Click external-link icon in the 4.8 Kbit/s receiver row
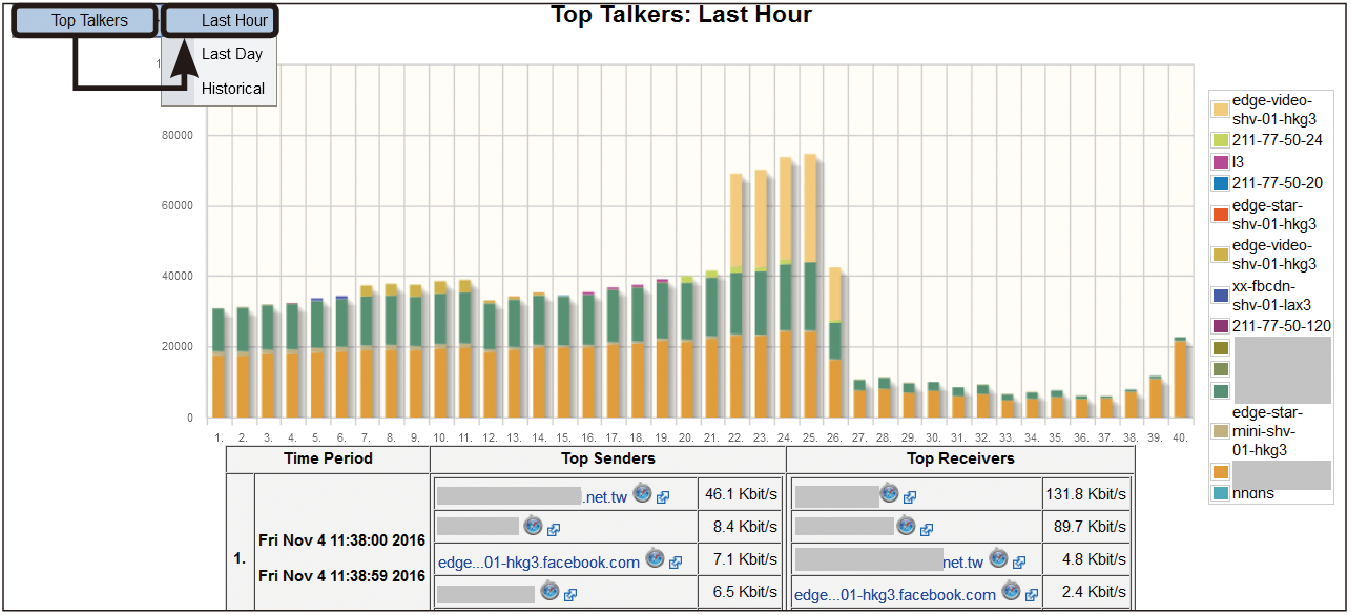Image resolution: width=1351 pixels, height=615 pixels. pyautogui.click(x=1019, y=563)
